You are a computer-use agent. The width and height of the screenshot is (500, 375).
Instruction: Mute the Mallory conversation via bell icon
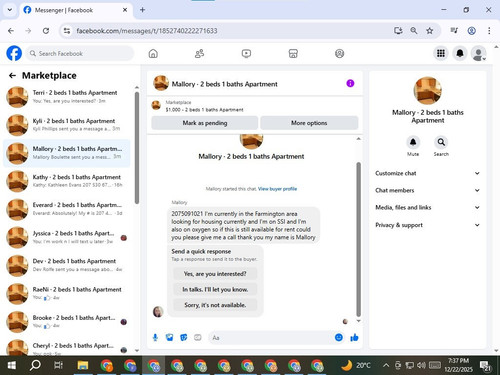coord(413,142)
